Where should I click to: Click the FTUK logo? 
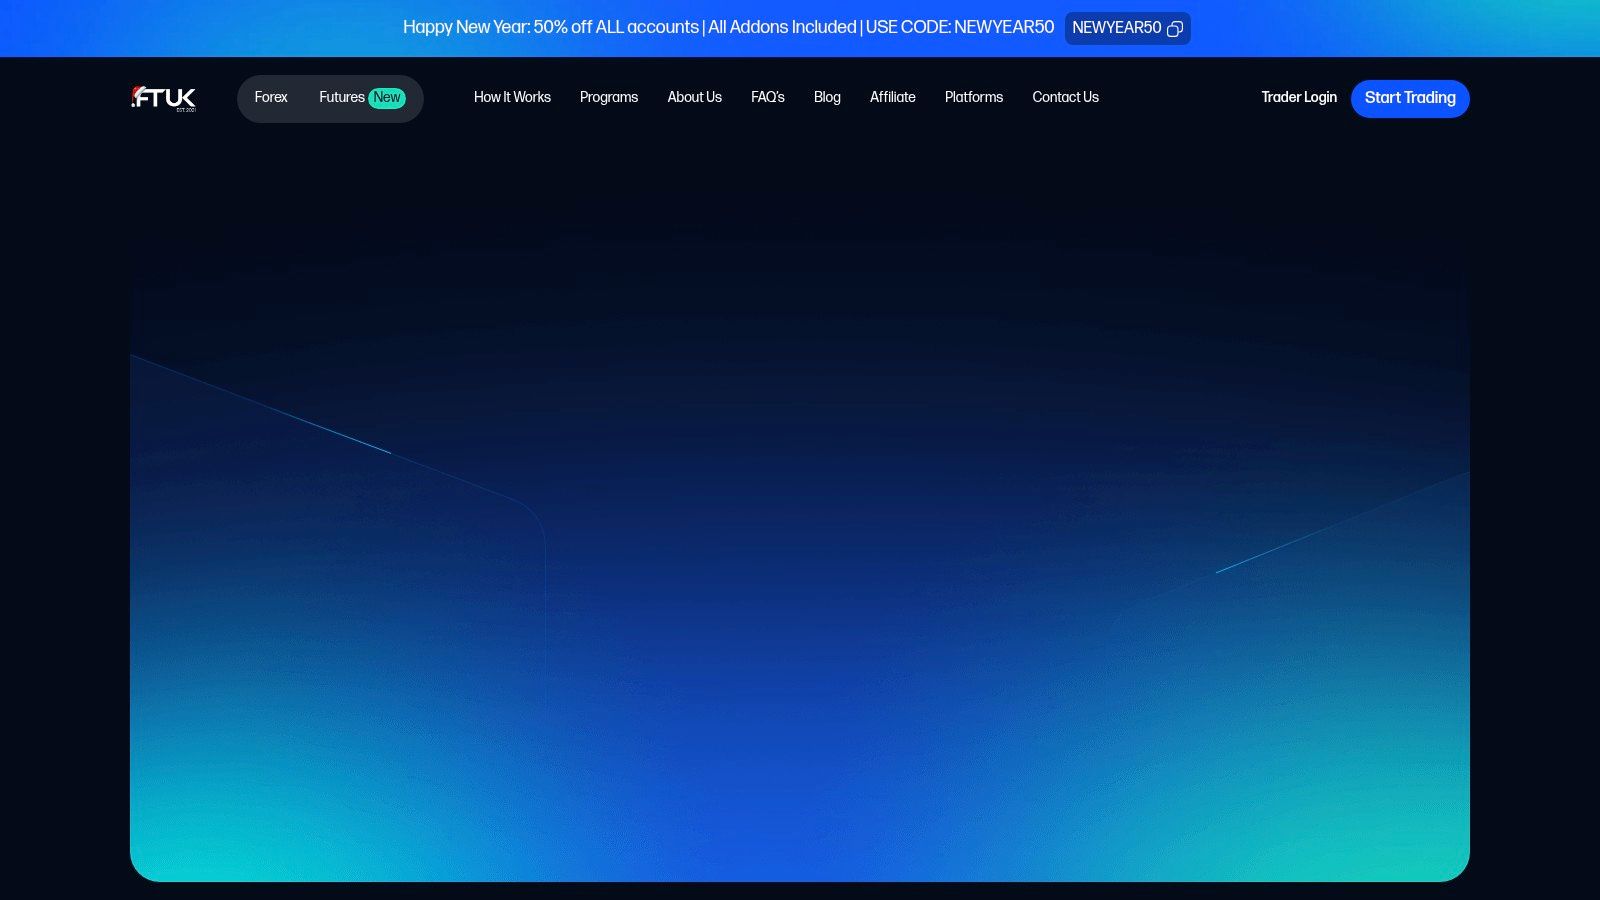163,98
